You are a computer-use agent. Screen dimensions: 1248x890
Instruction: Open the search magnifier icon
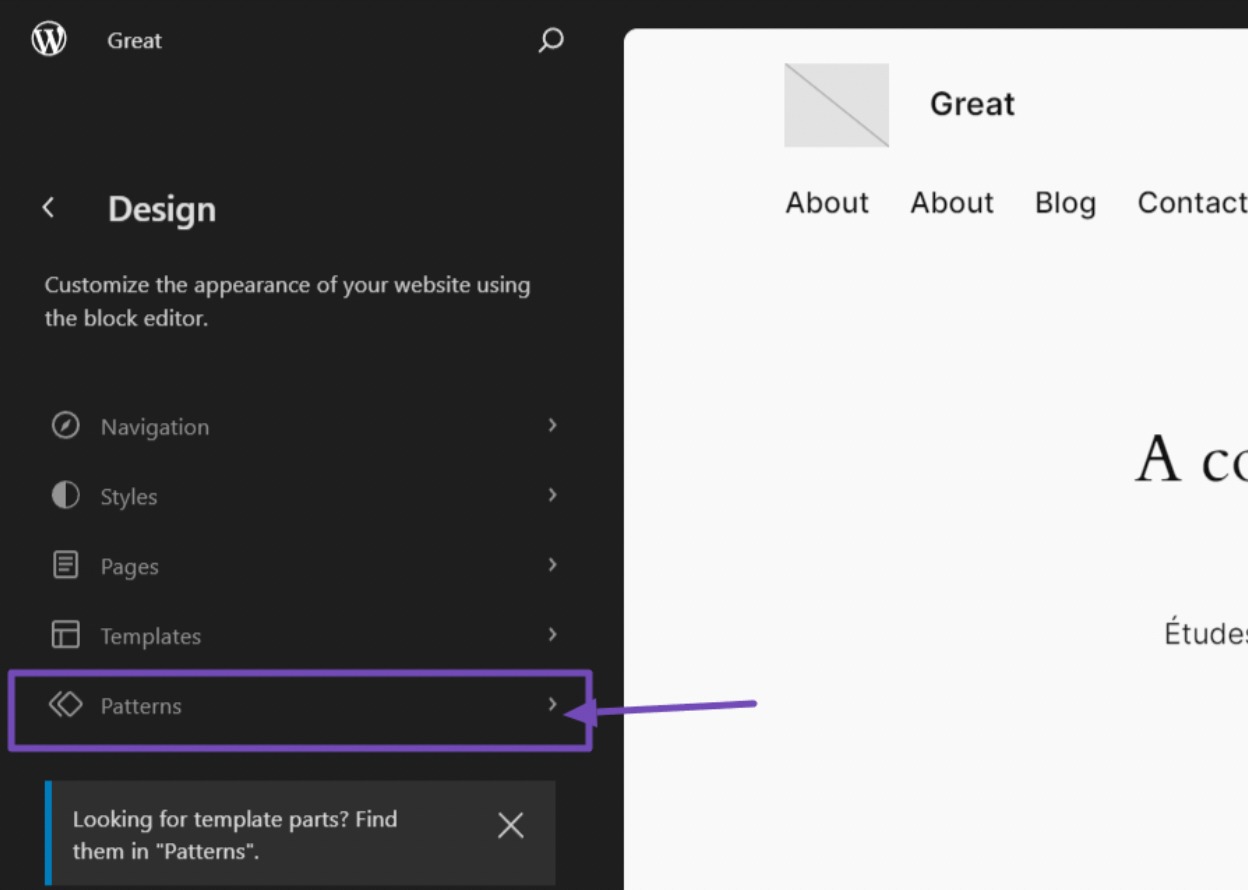[551, 41]
